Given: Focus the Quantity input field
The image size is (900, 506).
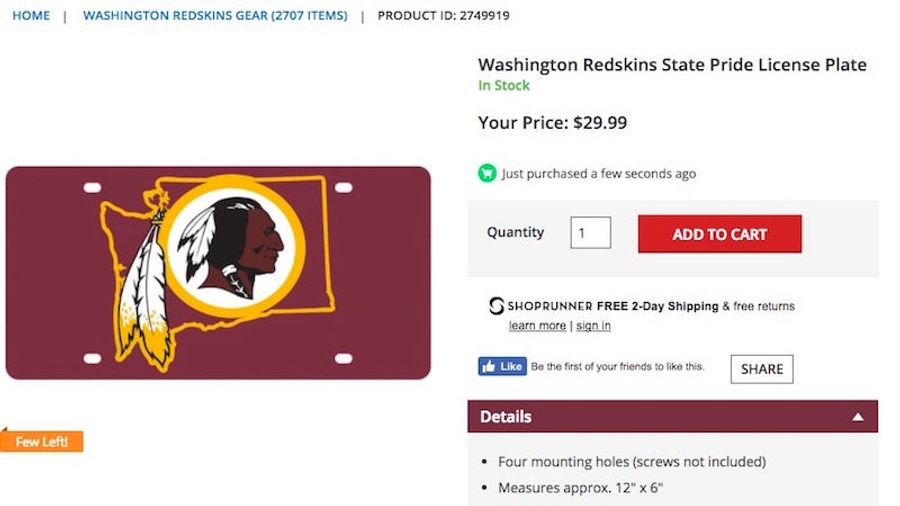Looking at the screenshot, I should (591, 233).
